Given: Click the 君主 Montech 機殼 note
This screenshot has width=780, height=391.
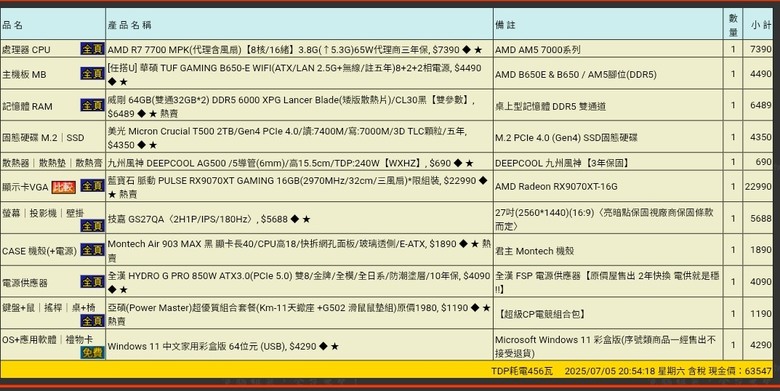Looking at the screenshot, I should coord(535,251).
